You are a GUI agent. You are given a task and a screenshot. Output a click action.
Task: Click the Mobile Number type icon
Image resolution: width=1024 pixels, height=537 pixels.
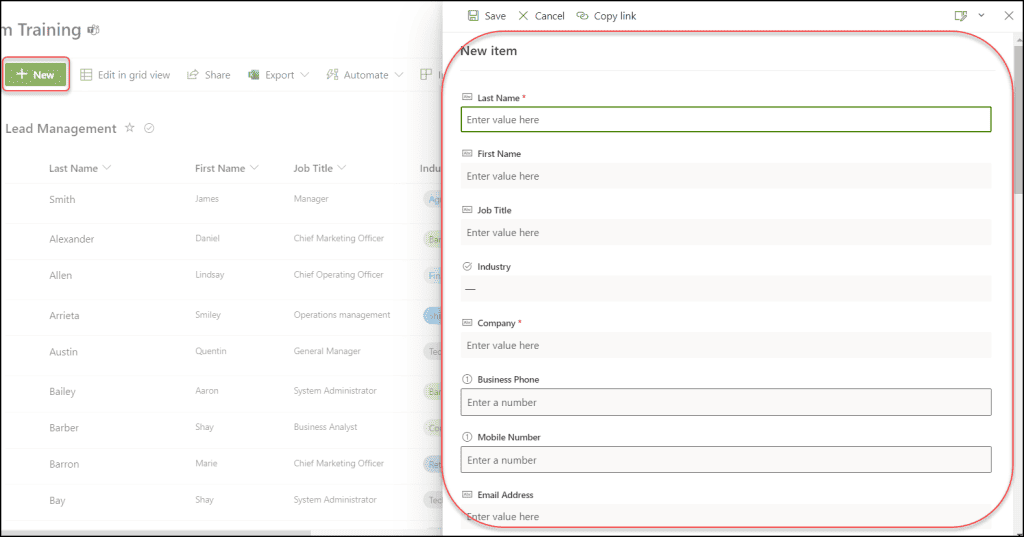point(467,437)
